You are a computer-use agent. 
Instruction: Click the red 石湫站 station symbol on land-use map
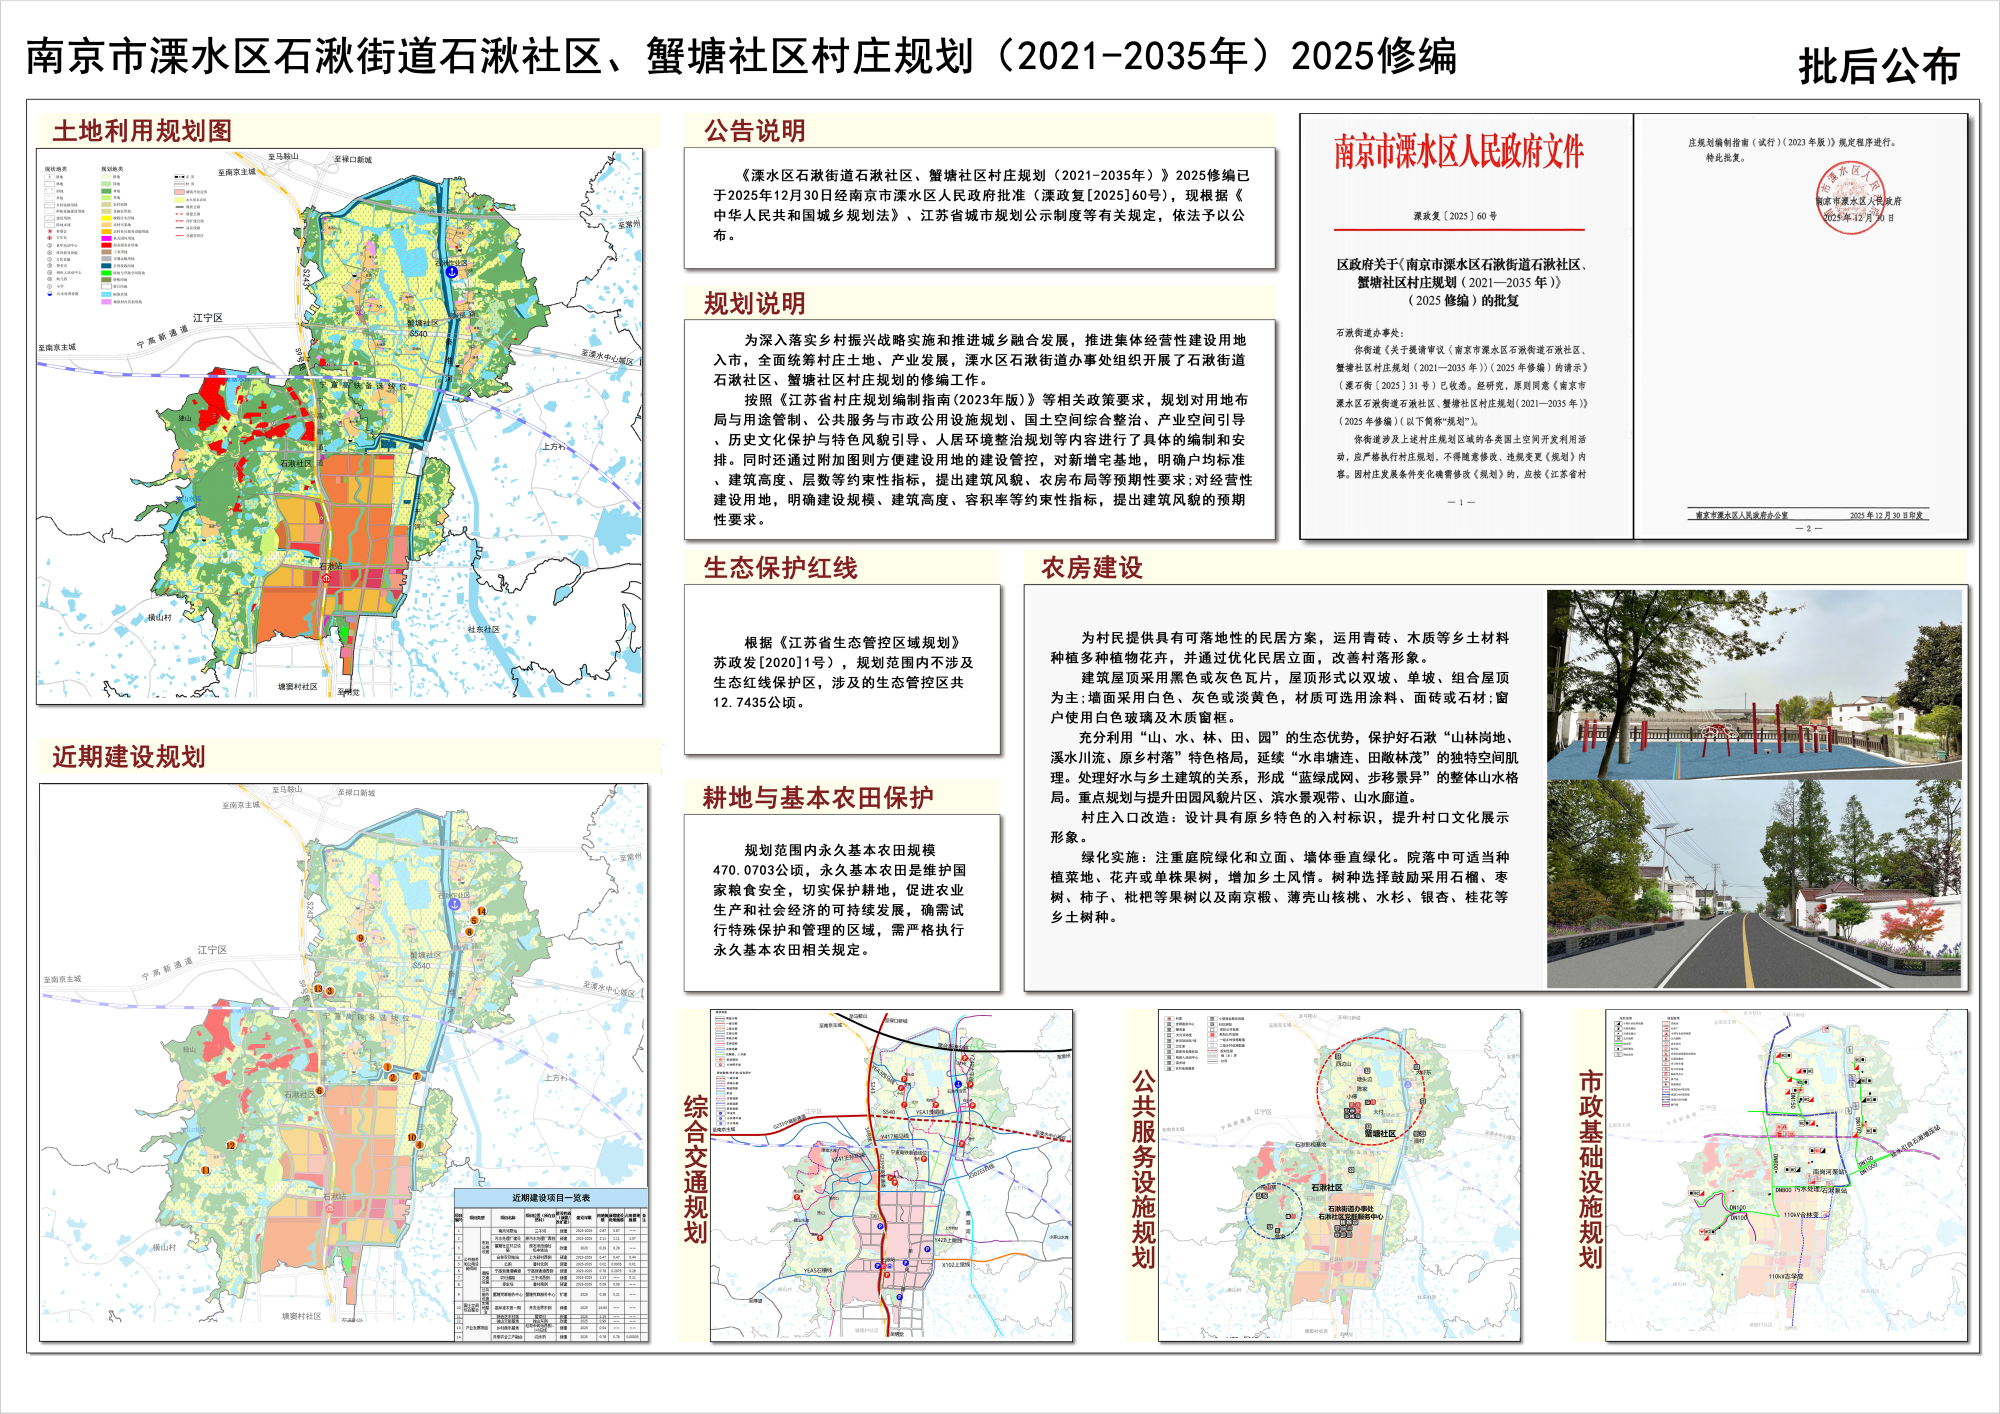coord(327,577)
